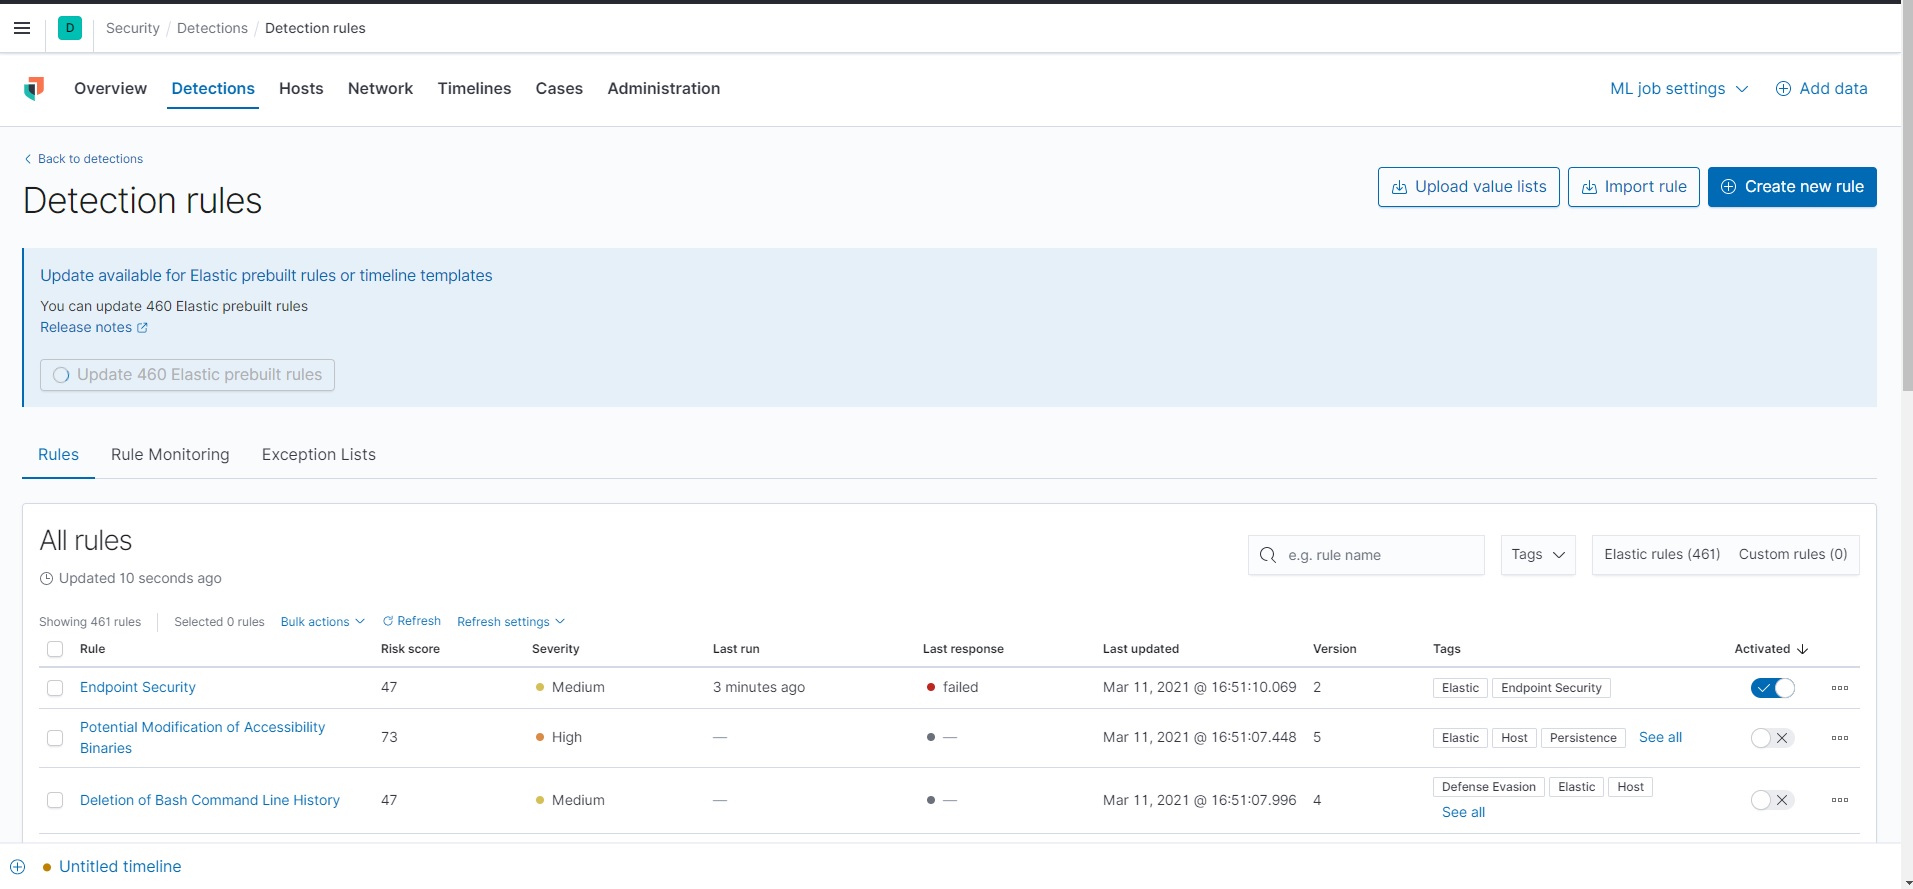Viewport: 1913px width, 889px height.
Task: Filter by Custom rules (0)
Action: point(1793,554)
